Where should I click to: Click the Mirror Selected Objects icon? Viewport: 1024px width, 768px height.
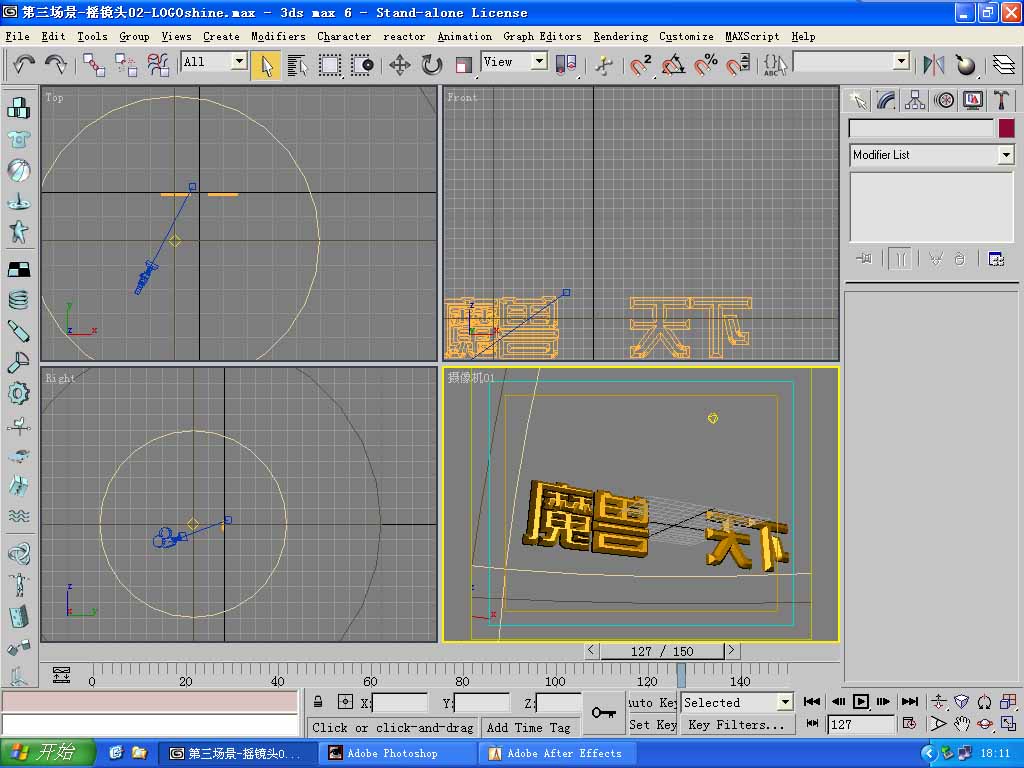click(933, 65)
